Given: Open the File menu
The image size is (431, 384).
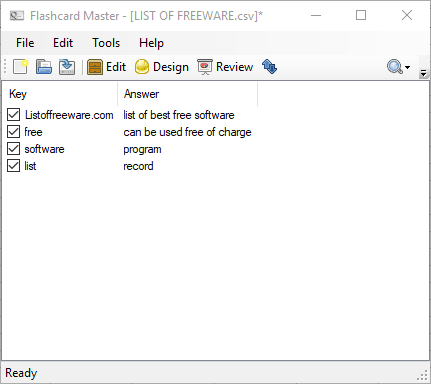Looking at the screenshot, I should [25, 43].
